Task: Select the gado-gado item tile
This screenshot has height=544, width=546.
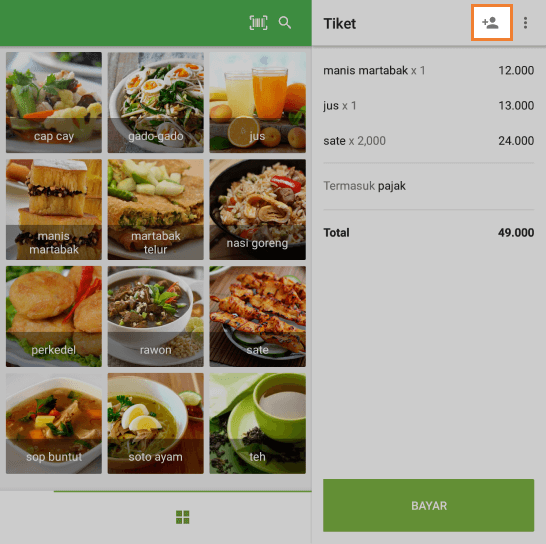Action: point(156,102)
